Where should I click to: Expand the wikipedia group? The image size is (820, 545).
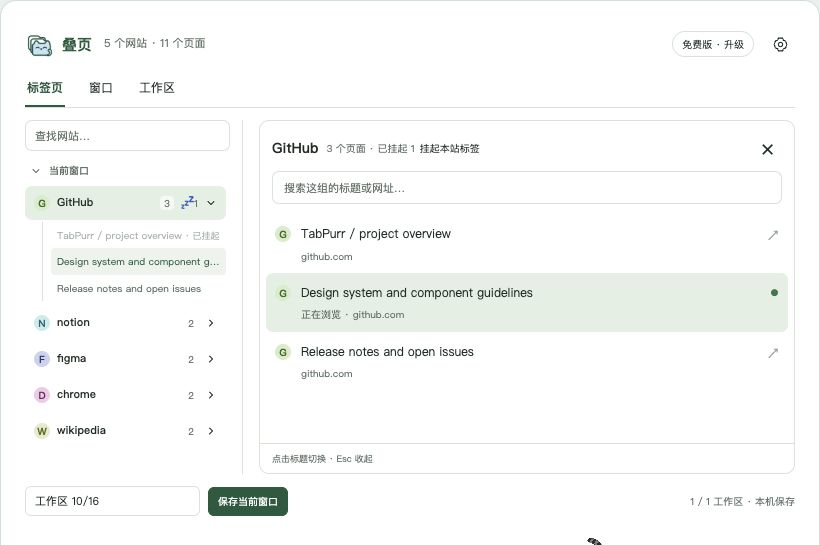[211, 431]
